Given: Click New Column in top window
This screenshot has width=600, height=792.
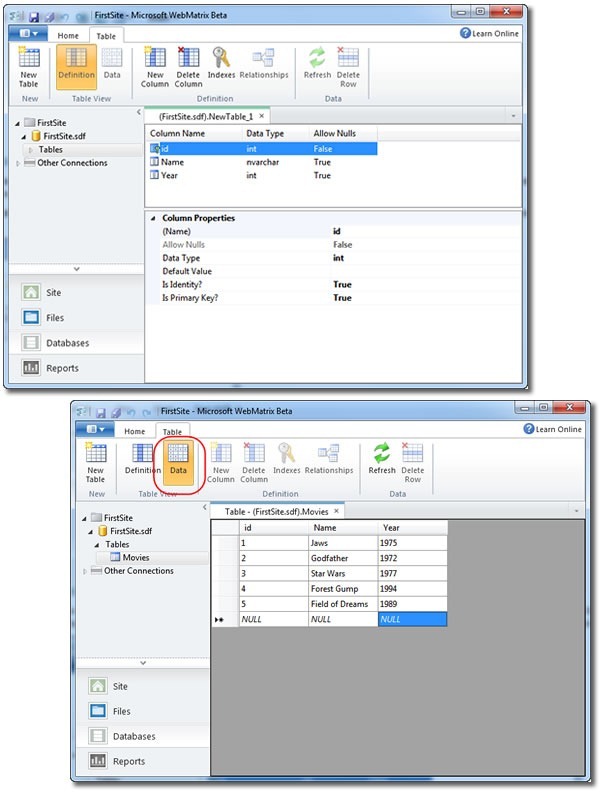Looking at the screenshot, I should pos(155,67).
